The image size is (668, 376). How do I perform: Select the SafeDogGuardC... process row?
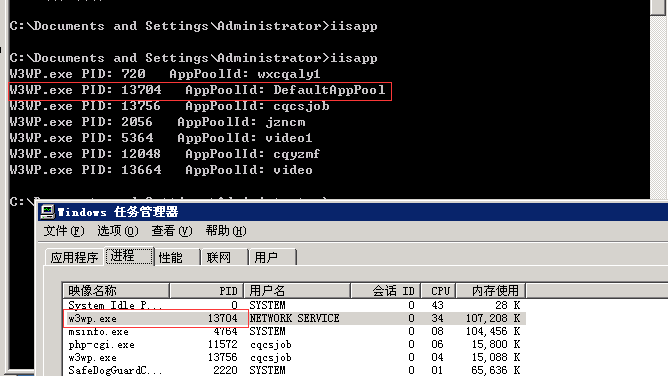tap(294, 370)
